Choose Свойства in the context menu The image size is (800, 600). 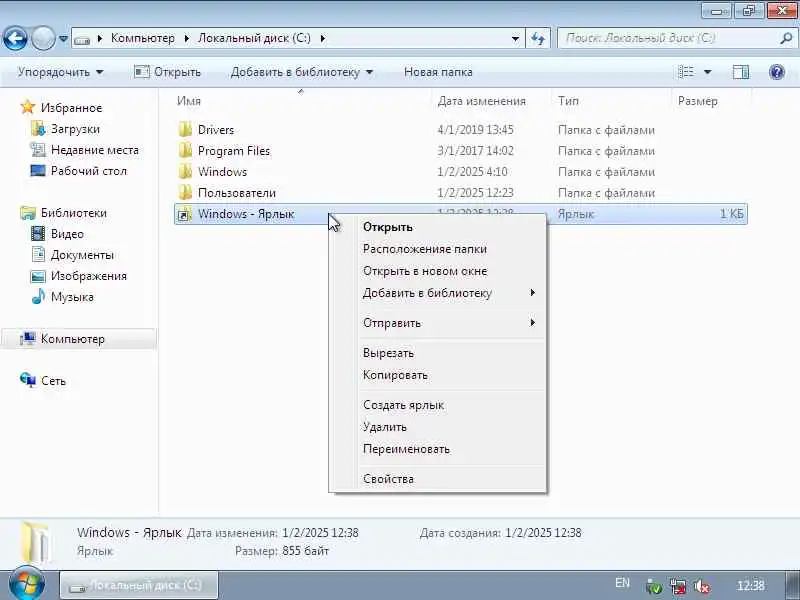coord(388,479)
